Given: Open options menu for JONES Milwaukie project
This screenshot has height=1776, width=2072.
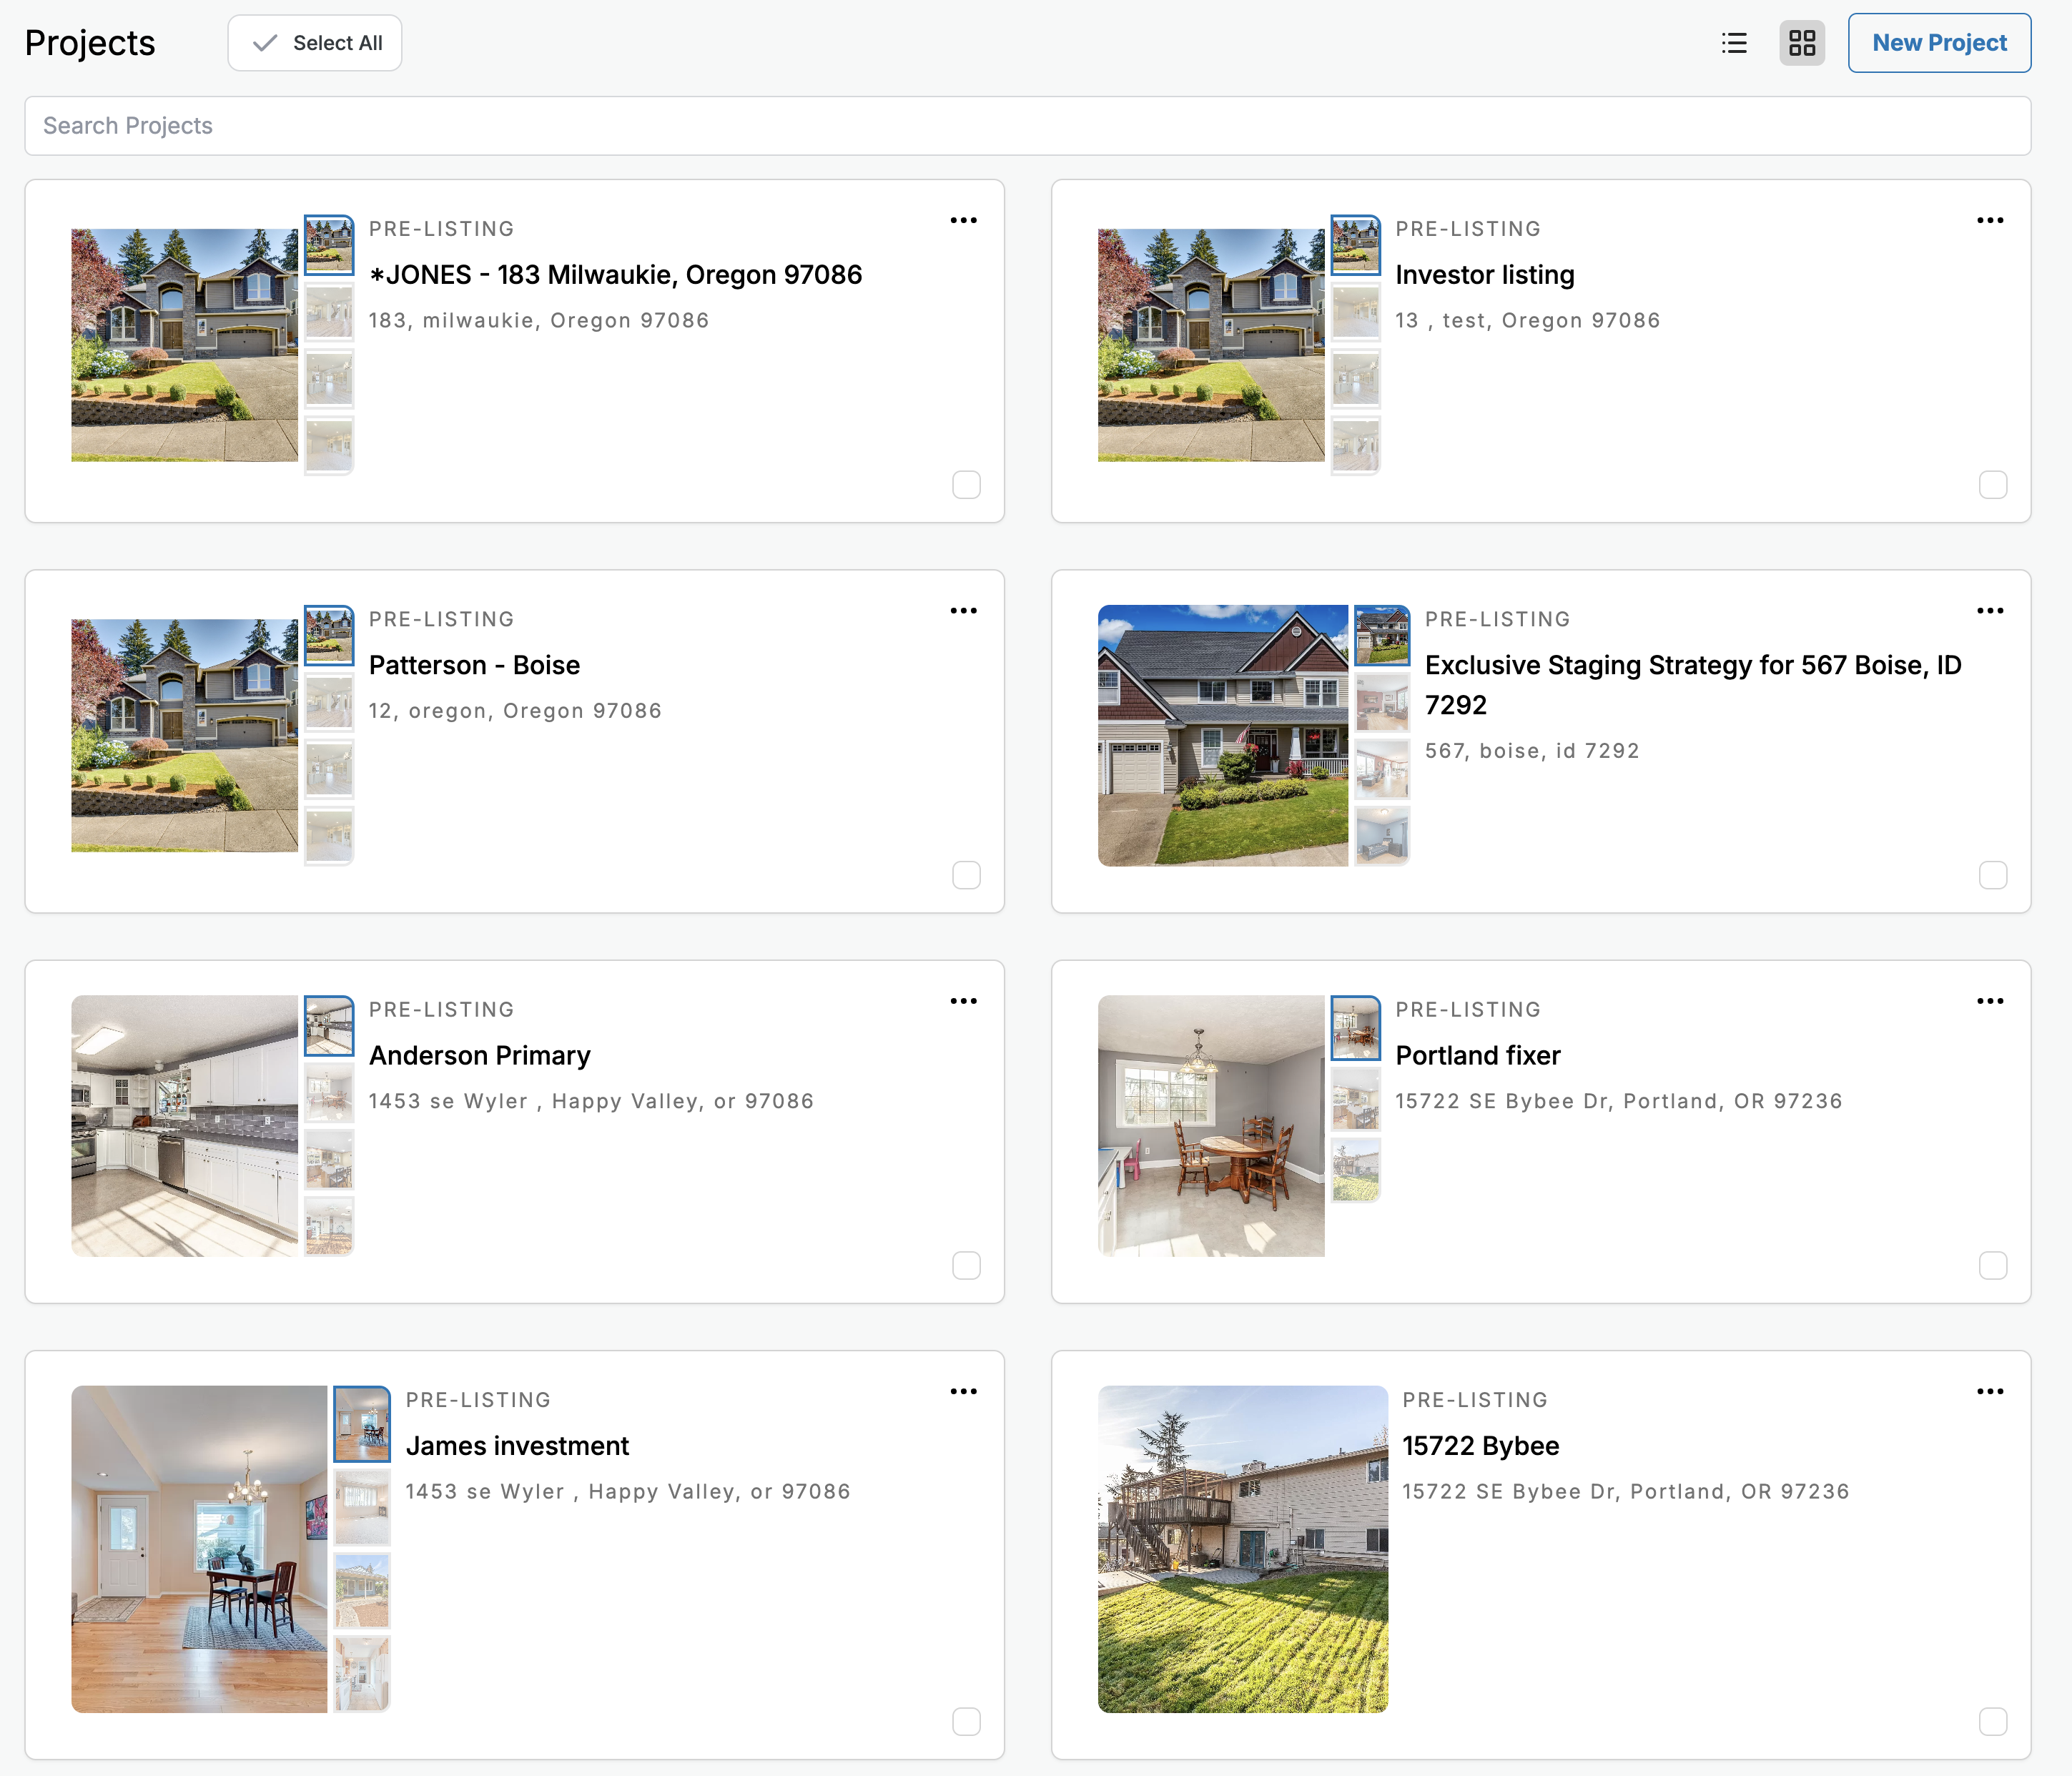Looking at the screenshot, I should 963,220.
